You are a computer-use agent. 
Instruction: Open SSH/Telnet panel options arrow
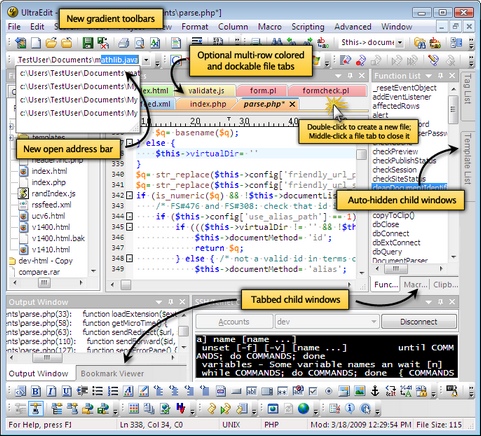428,302
